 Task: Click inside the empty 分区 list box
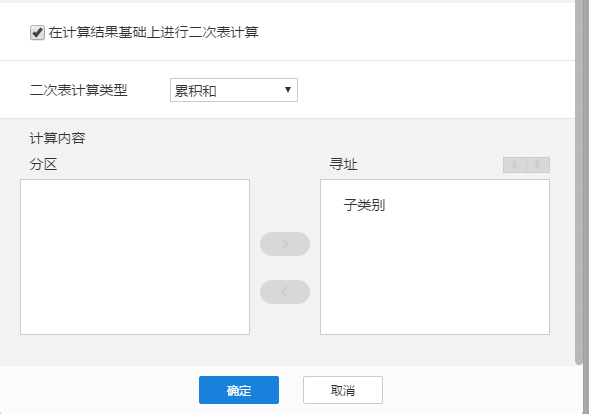tap(135, 257)
